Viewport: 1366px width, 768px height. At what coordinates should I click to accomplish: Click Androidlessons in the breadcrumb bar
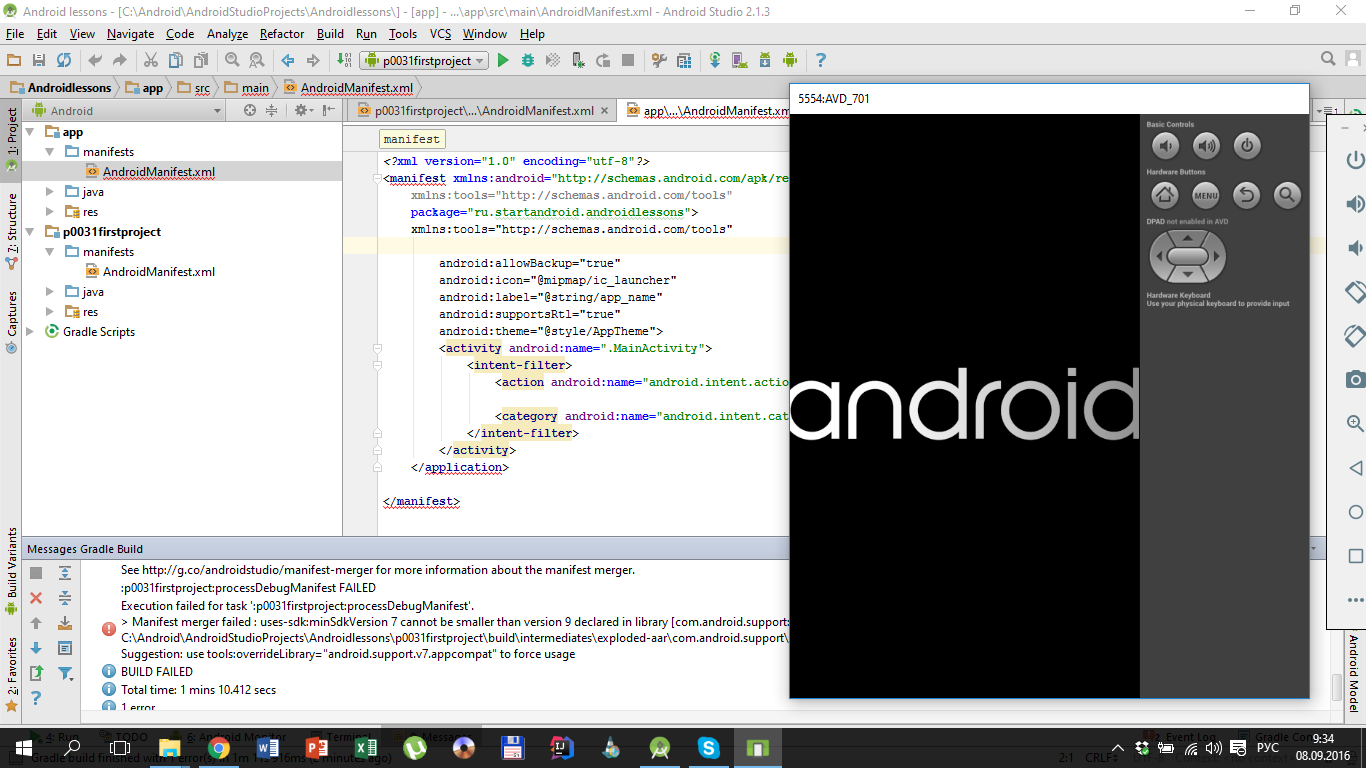(60, 88)
